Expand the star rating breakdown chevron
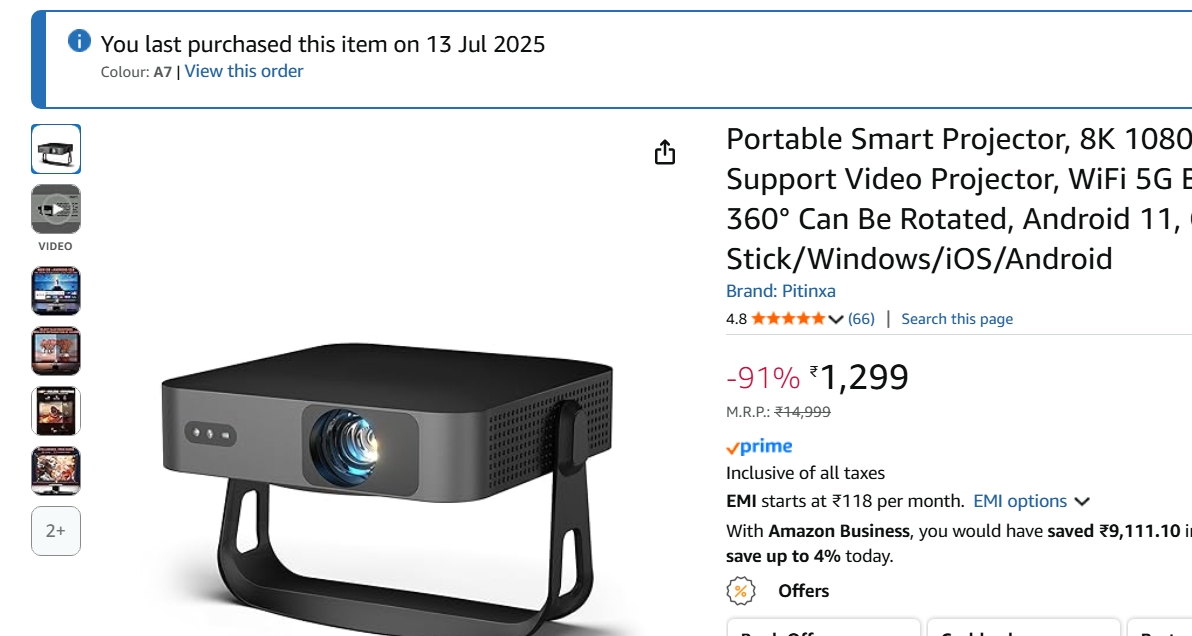This screenshot has width=1192, height=636. [834, 318]
